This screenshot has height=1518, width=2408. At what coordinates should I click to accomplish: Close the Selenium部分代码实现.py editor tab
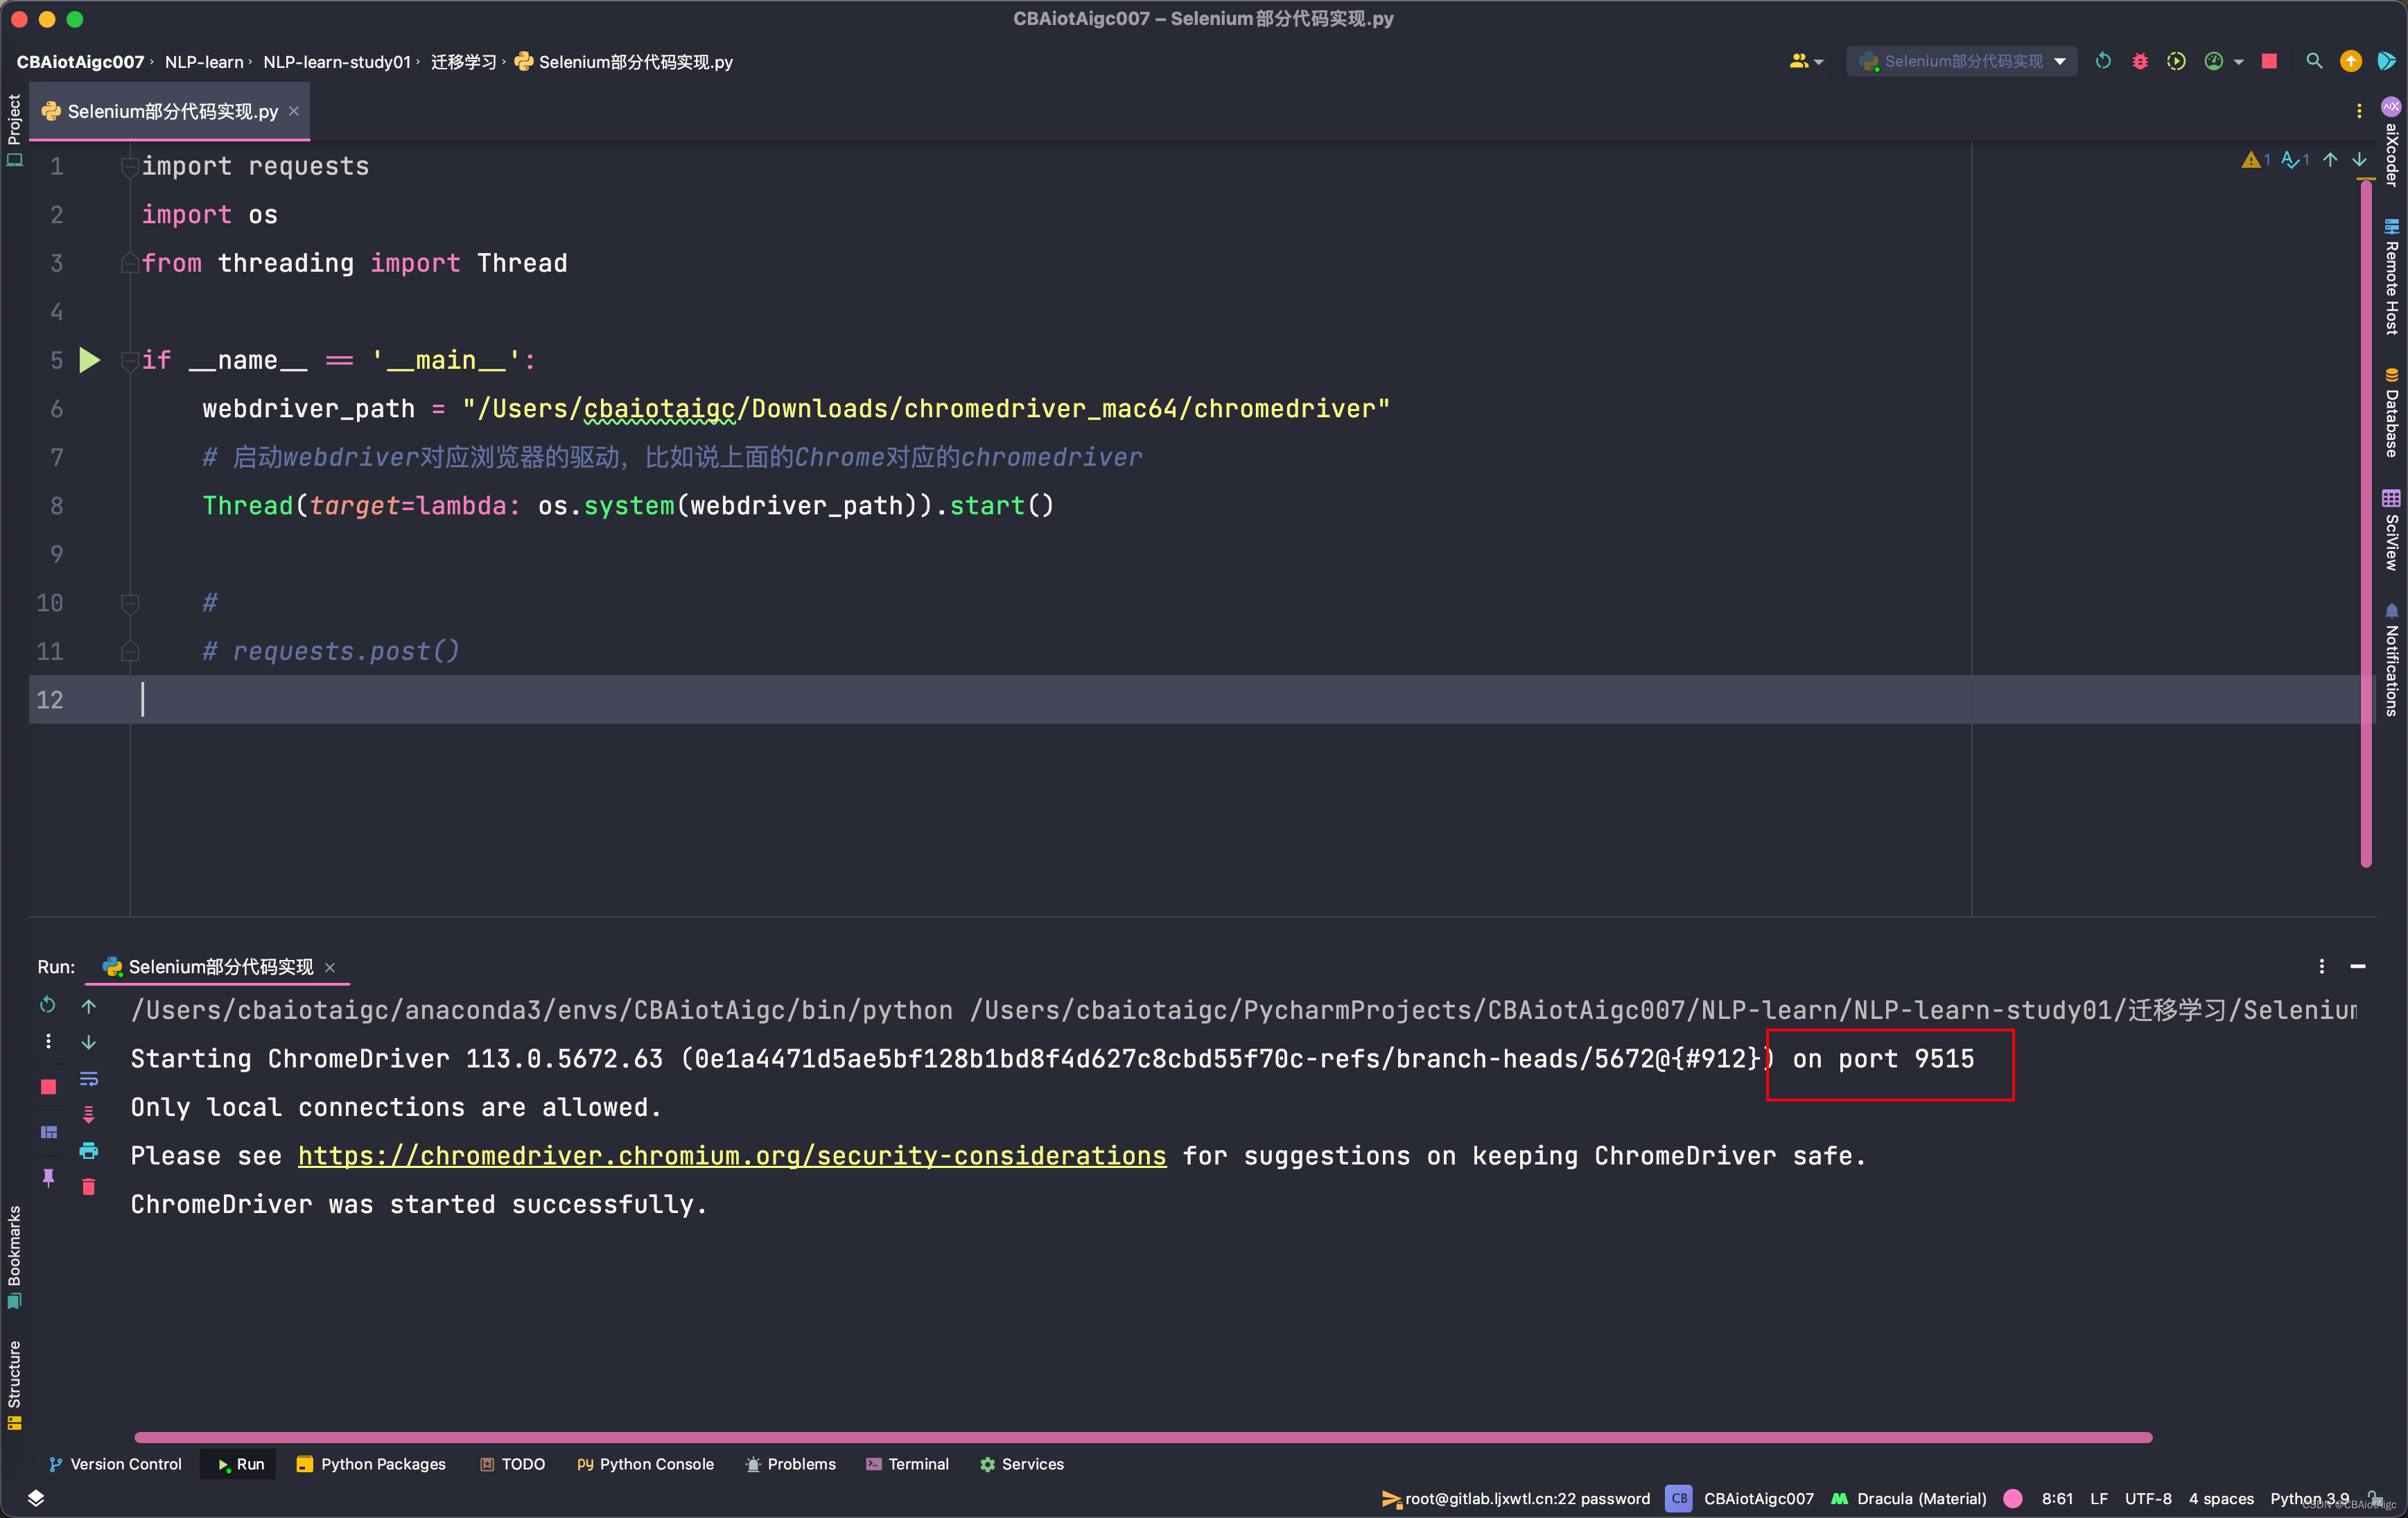tap(294, 111)
